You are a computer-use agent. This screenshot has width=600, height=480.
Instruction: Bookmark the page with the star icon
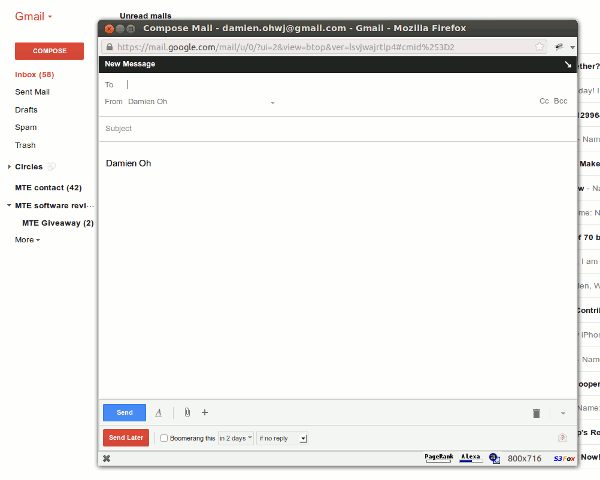point(539,47)
